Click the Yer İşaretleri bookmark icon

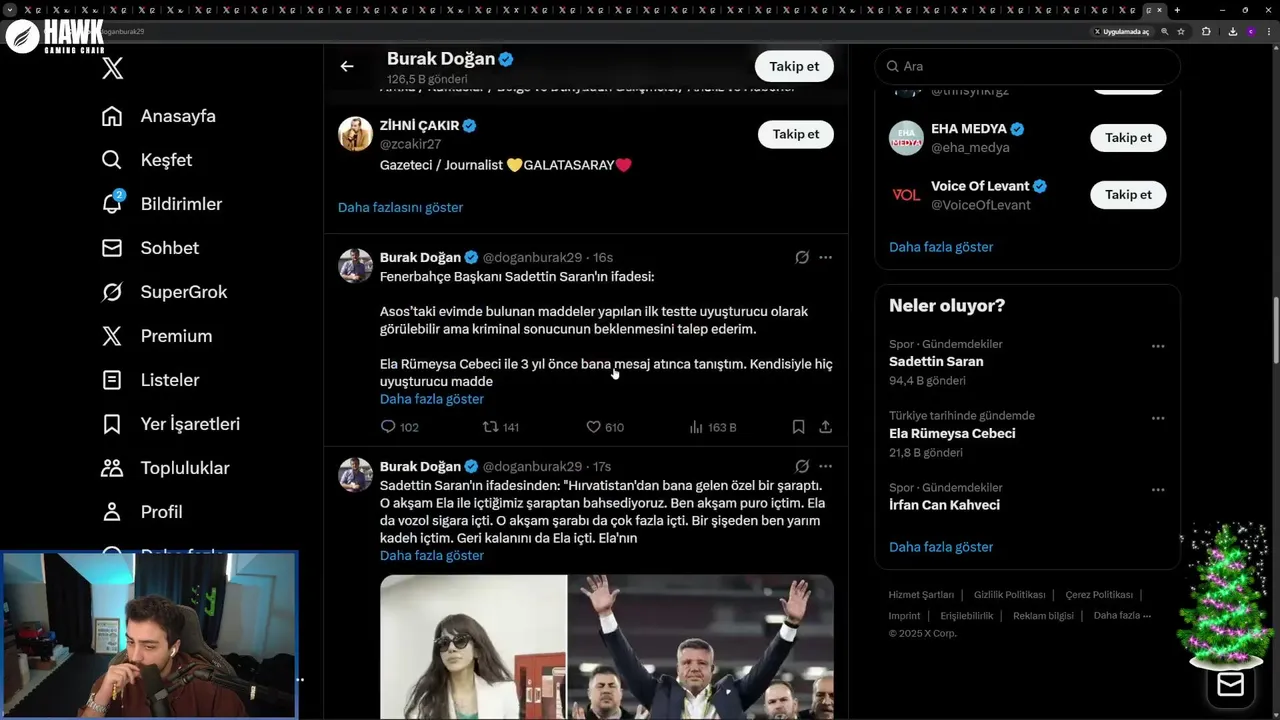pyautogui.click(x=112, y=424)
